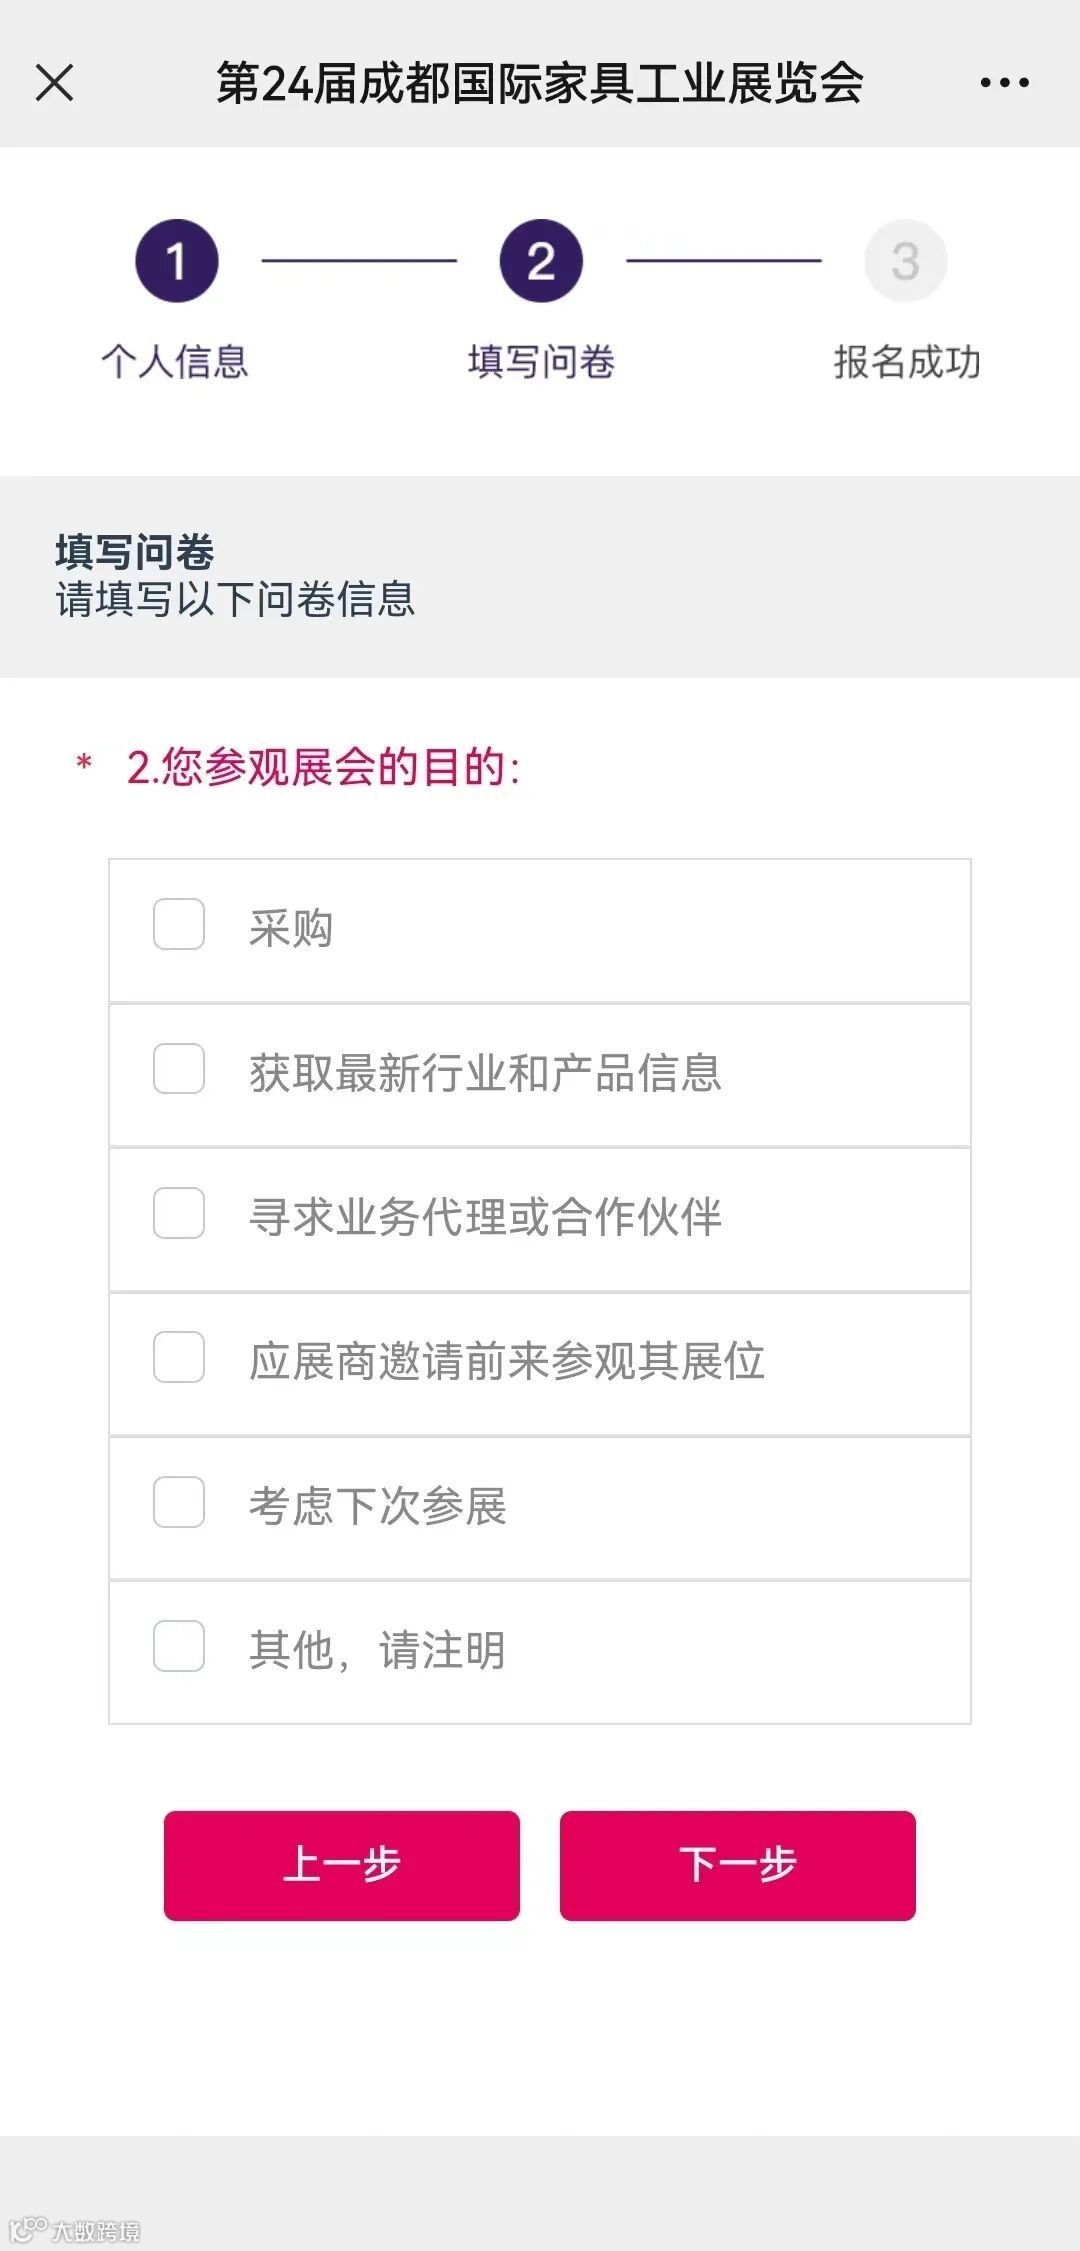Check 应展商邀请前来参观其展位 option box
The image size is (1080, 2251).
click(179, 1357)
